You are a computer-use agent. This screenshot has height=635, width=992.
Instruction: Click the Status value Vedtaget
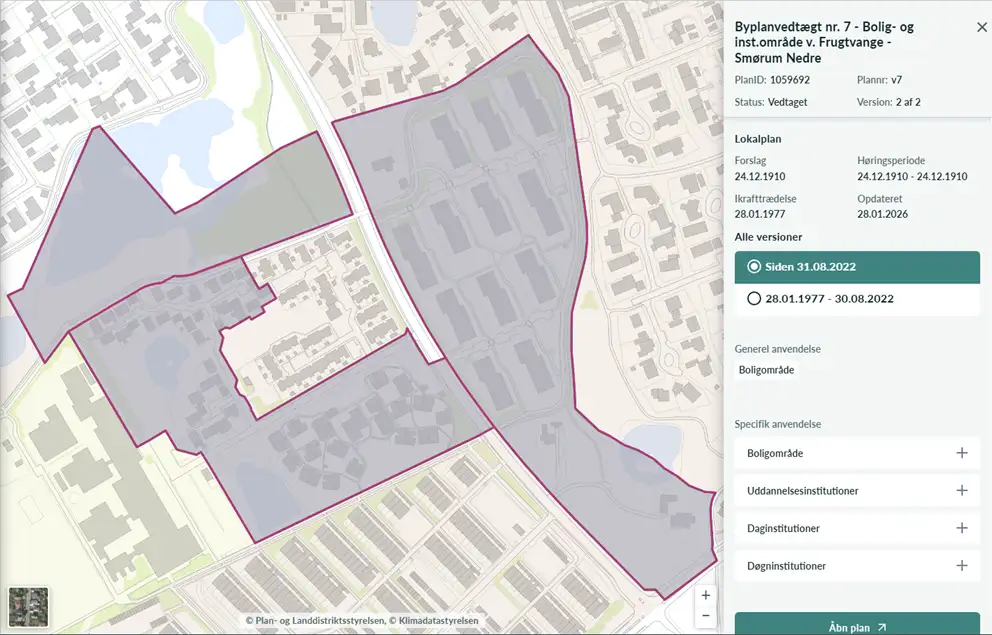788,102
